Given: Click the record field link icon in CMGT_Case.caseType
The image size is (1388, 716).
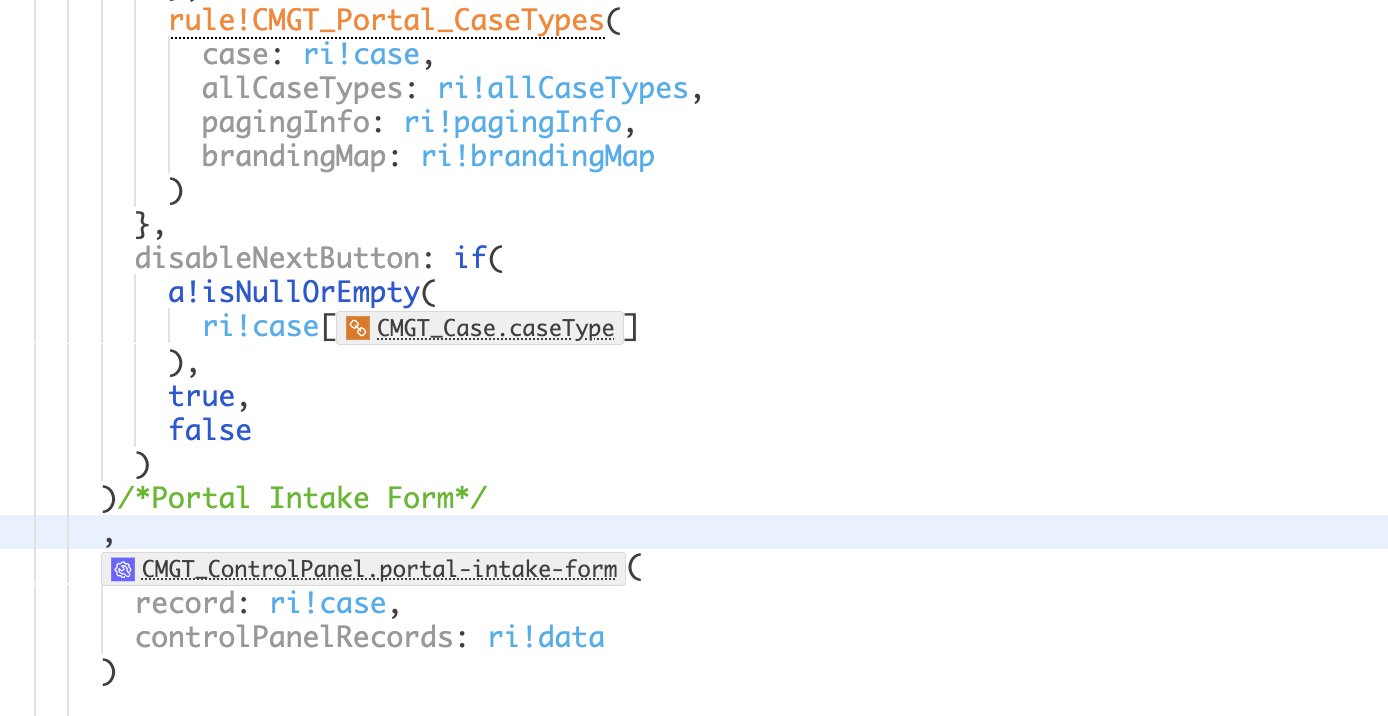Looking at the screenshot, I should 358,328.
